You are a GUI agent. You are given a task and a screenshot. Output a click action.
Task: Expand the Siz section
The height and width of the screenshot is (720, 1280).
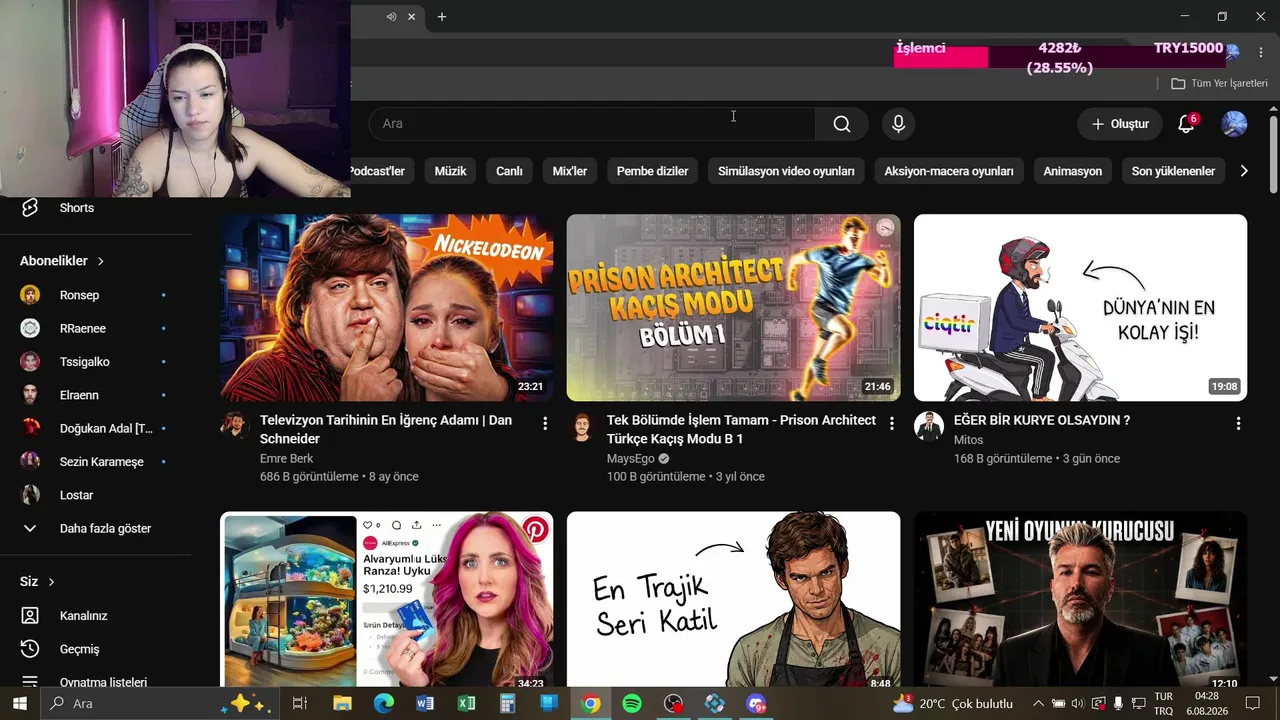(x=37, y=582)
